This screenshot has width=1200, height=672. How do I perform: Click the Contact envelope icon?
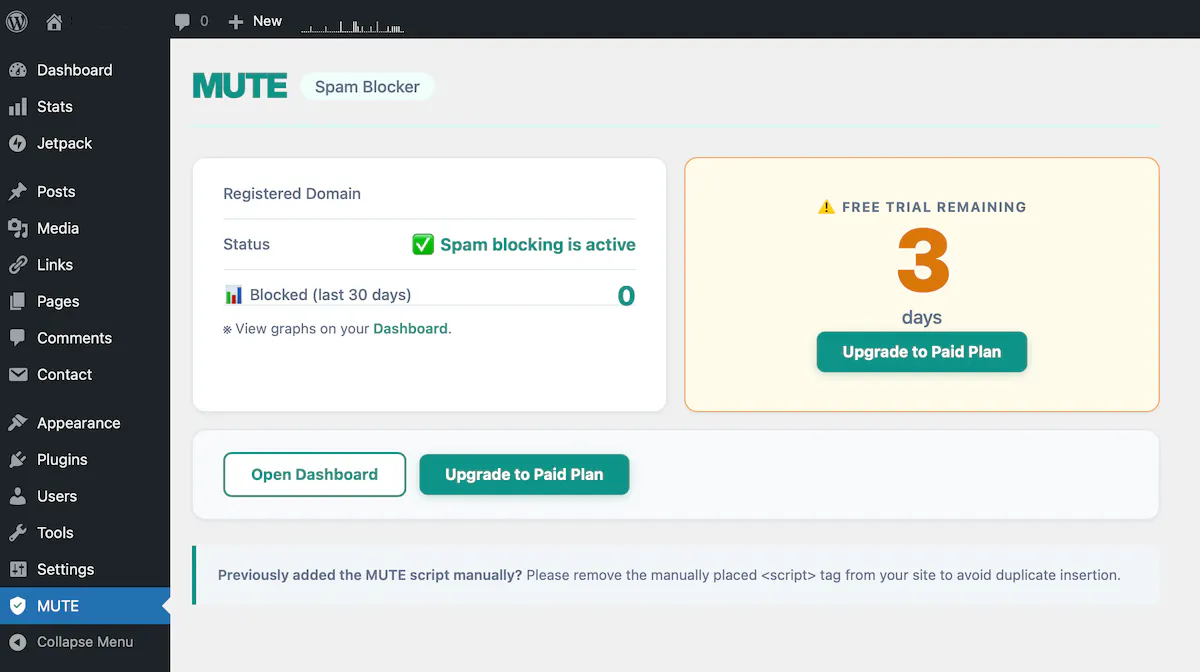click(x=18, y=374)
